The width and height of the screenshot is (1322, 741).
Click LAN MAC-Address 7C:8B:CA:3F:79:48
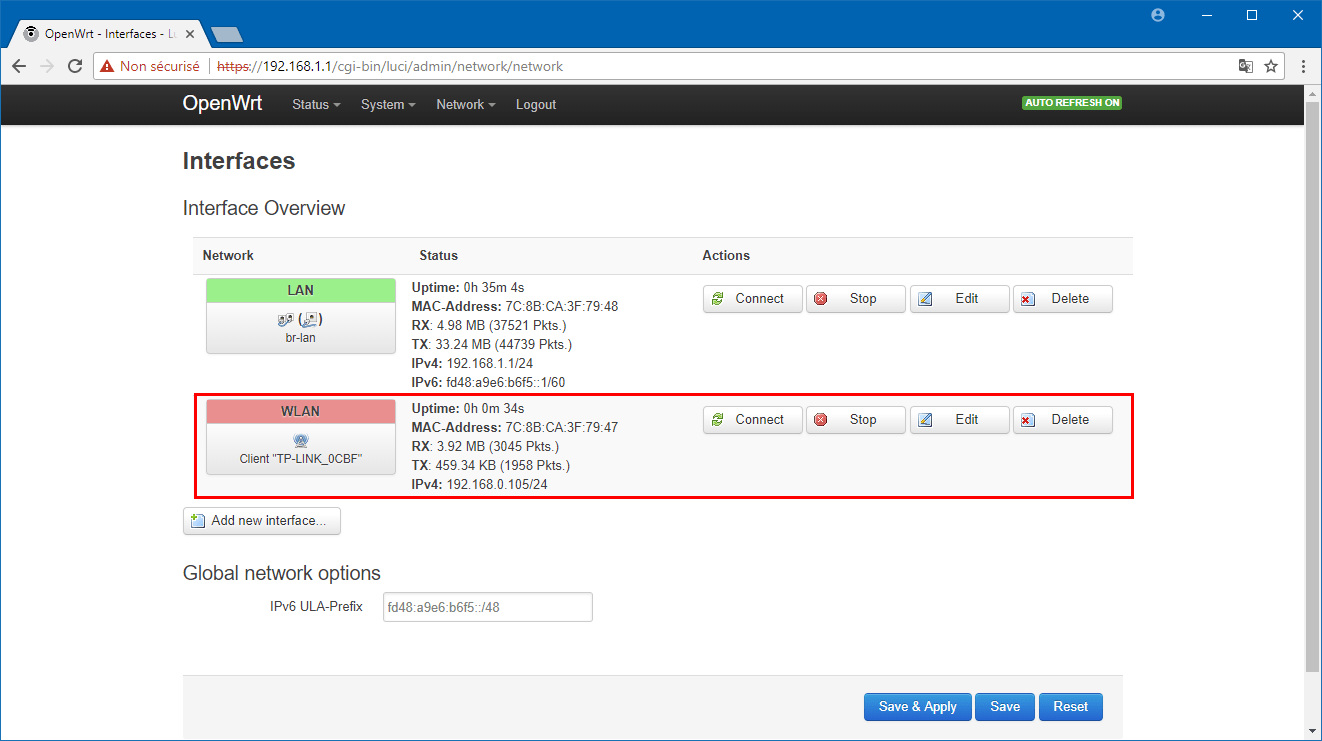(x=515, y=307)
